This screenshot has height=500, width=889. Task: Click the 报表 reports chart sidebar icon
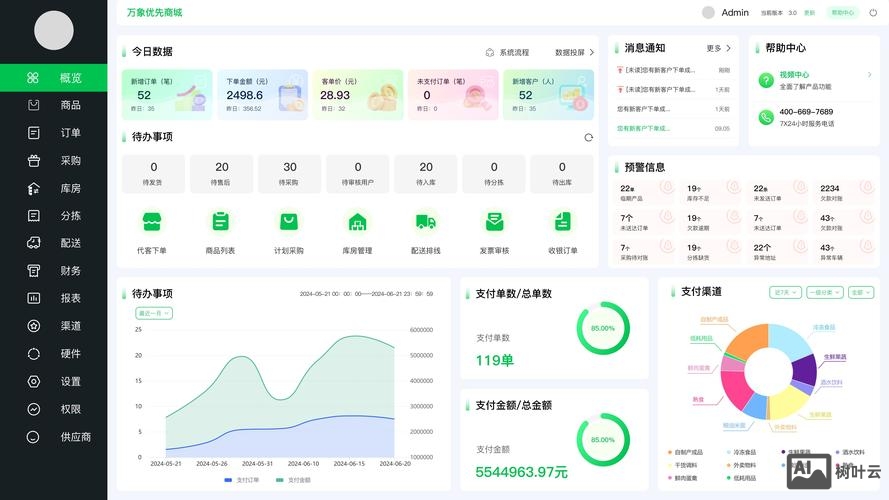click(x=33, y=298)
